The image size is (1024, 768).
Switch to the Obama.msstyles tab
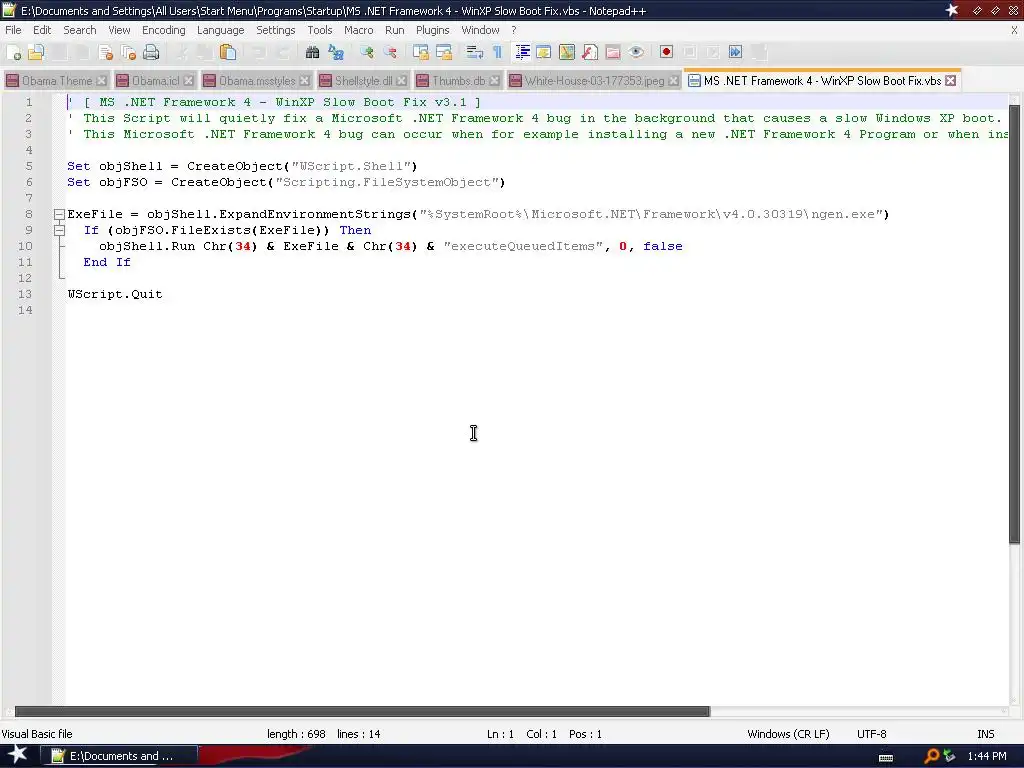[x=257, y=80]
